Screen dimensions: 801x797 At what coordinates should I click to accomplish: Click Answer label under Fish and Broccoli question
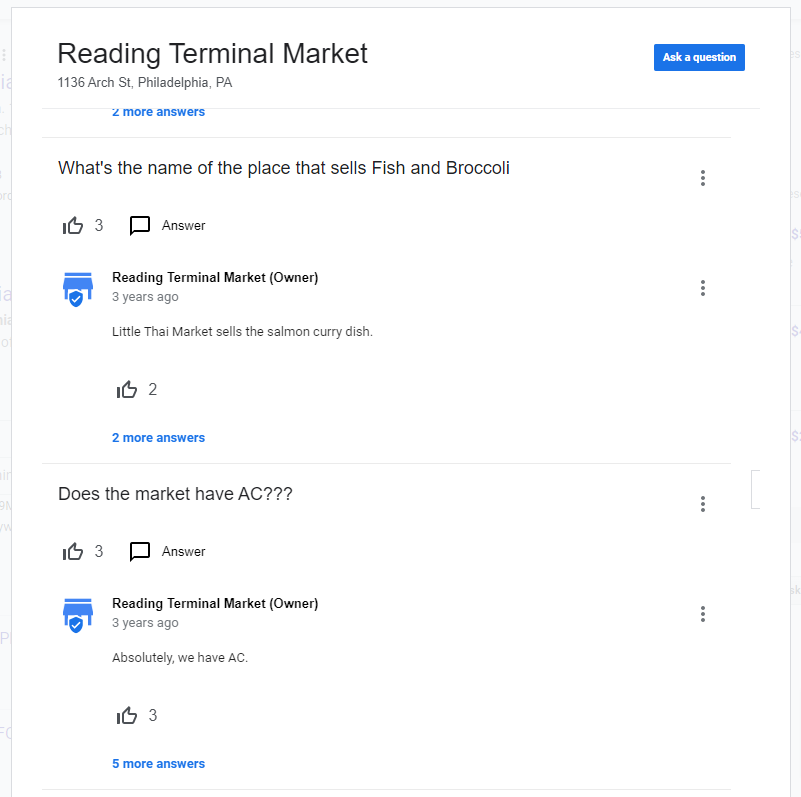coord(183,225)
